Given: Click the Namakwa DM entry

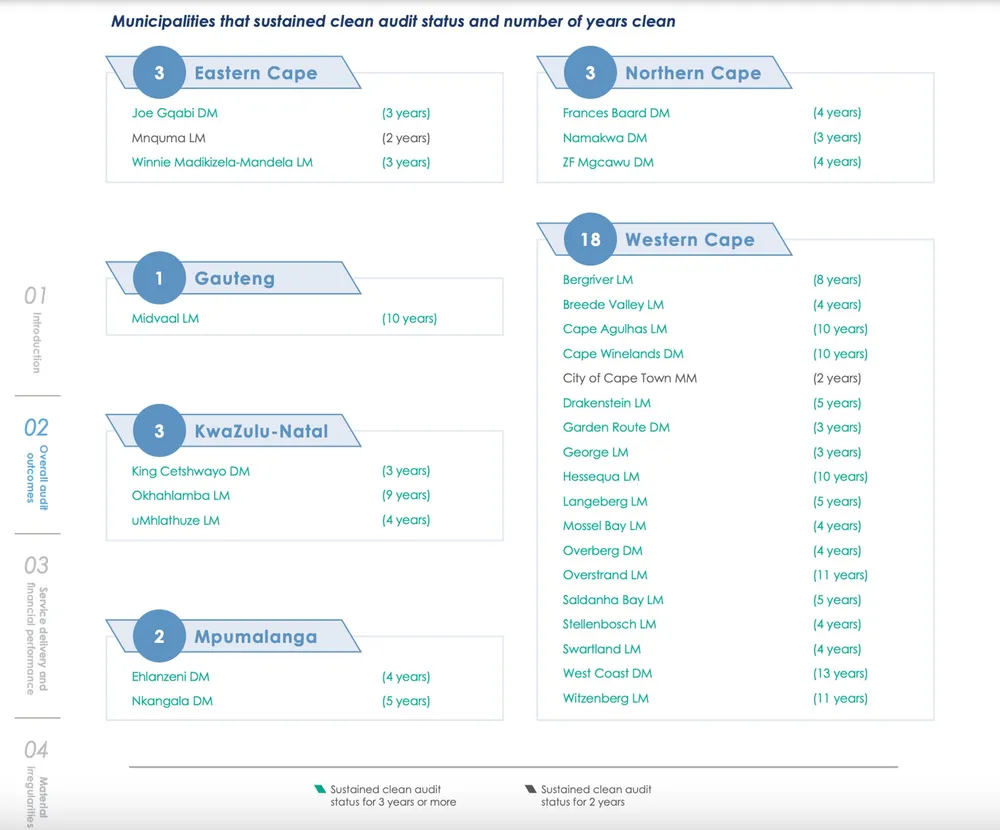Looking at the screenshot, I should tap(605, 138).
